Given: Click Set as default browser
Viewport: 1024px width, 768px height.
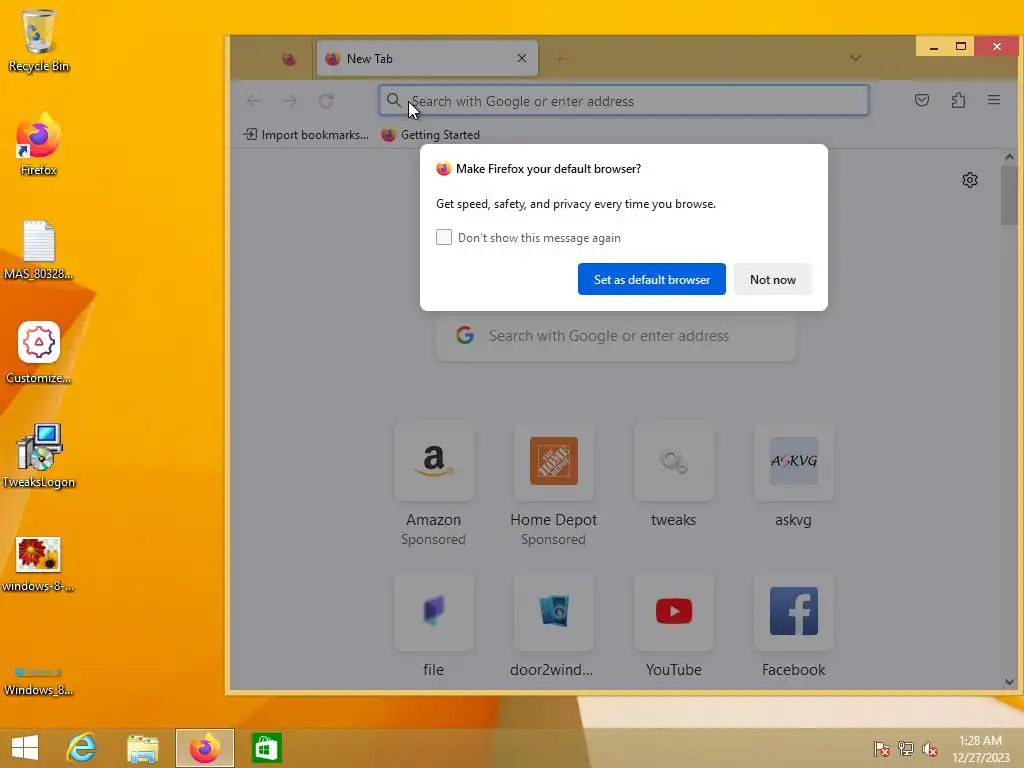Looking at the screenshot, I should click(x=652, y=279).
